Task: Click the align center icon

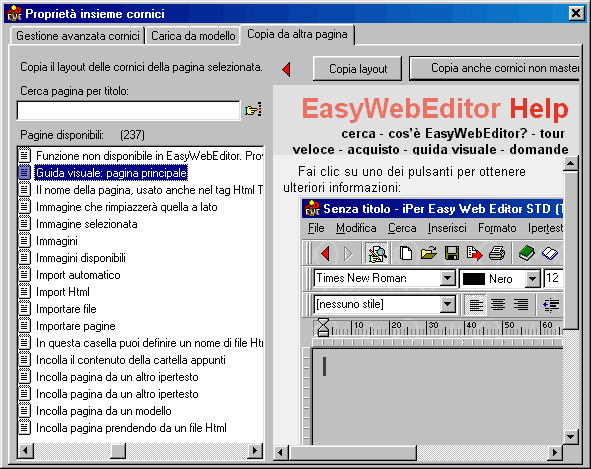Action: tap(498, 304)
